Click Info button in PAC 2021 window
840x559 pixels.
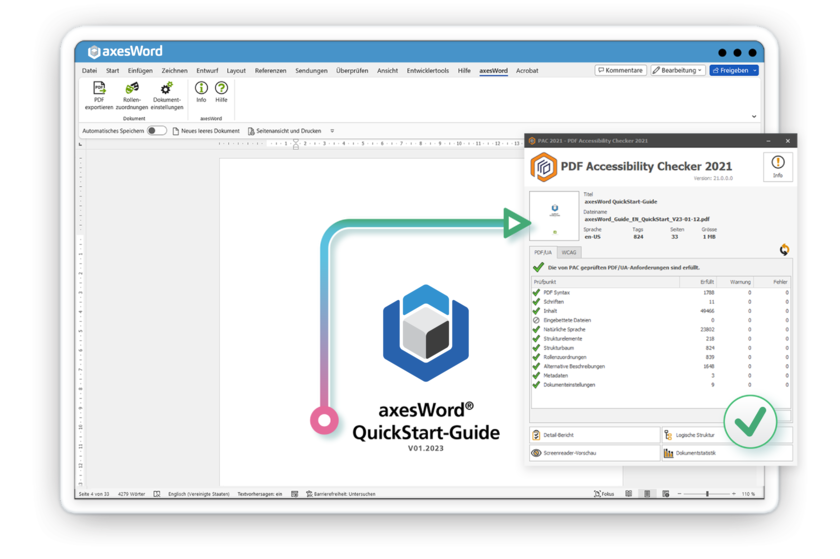tap(778, 167)
